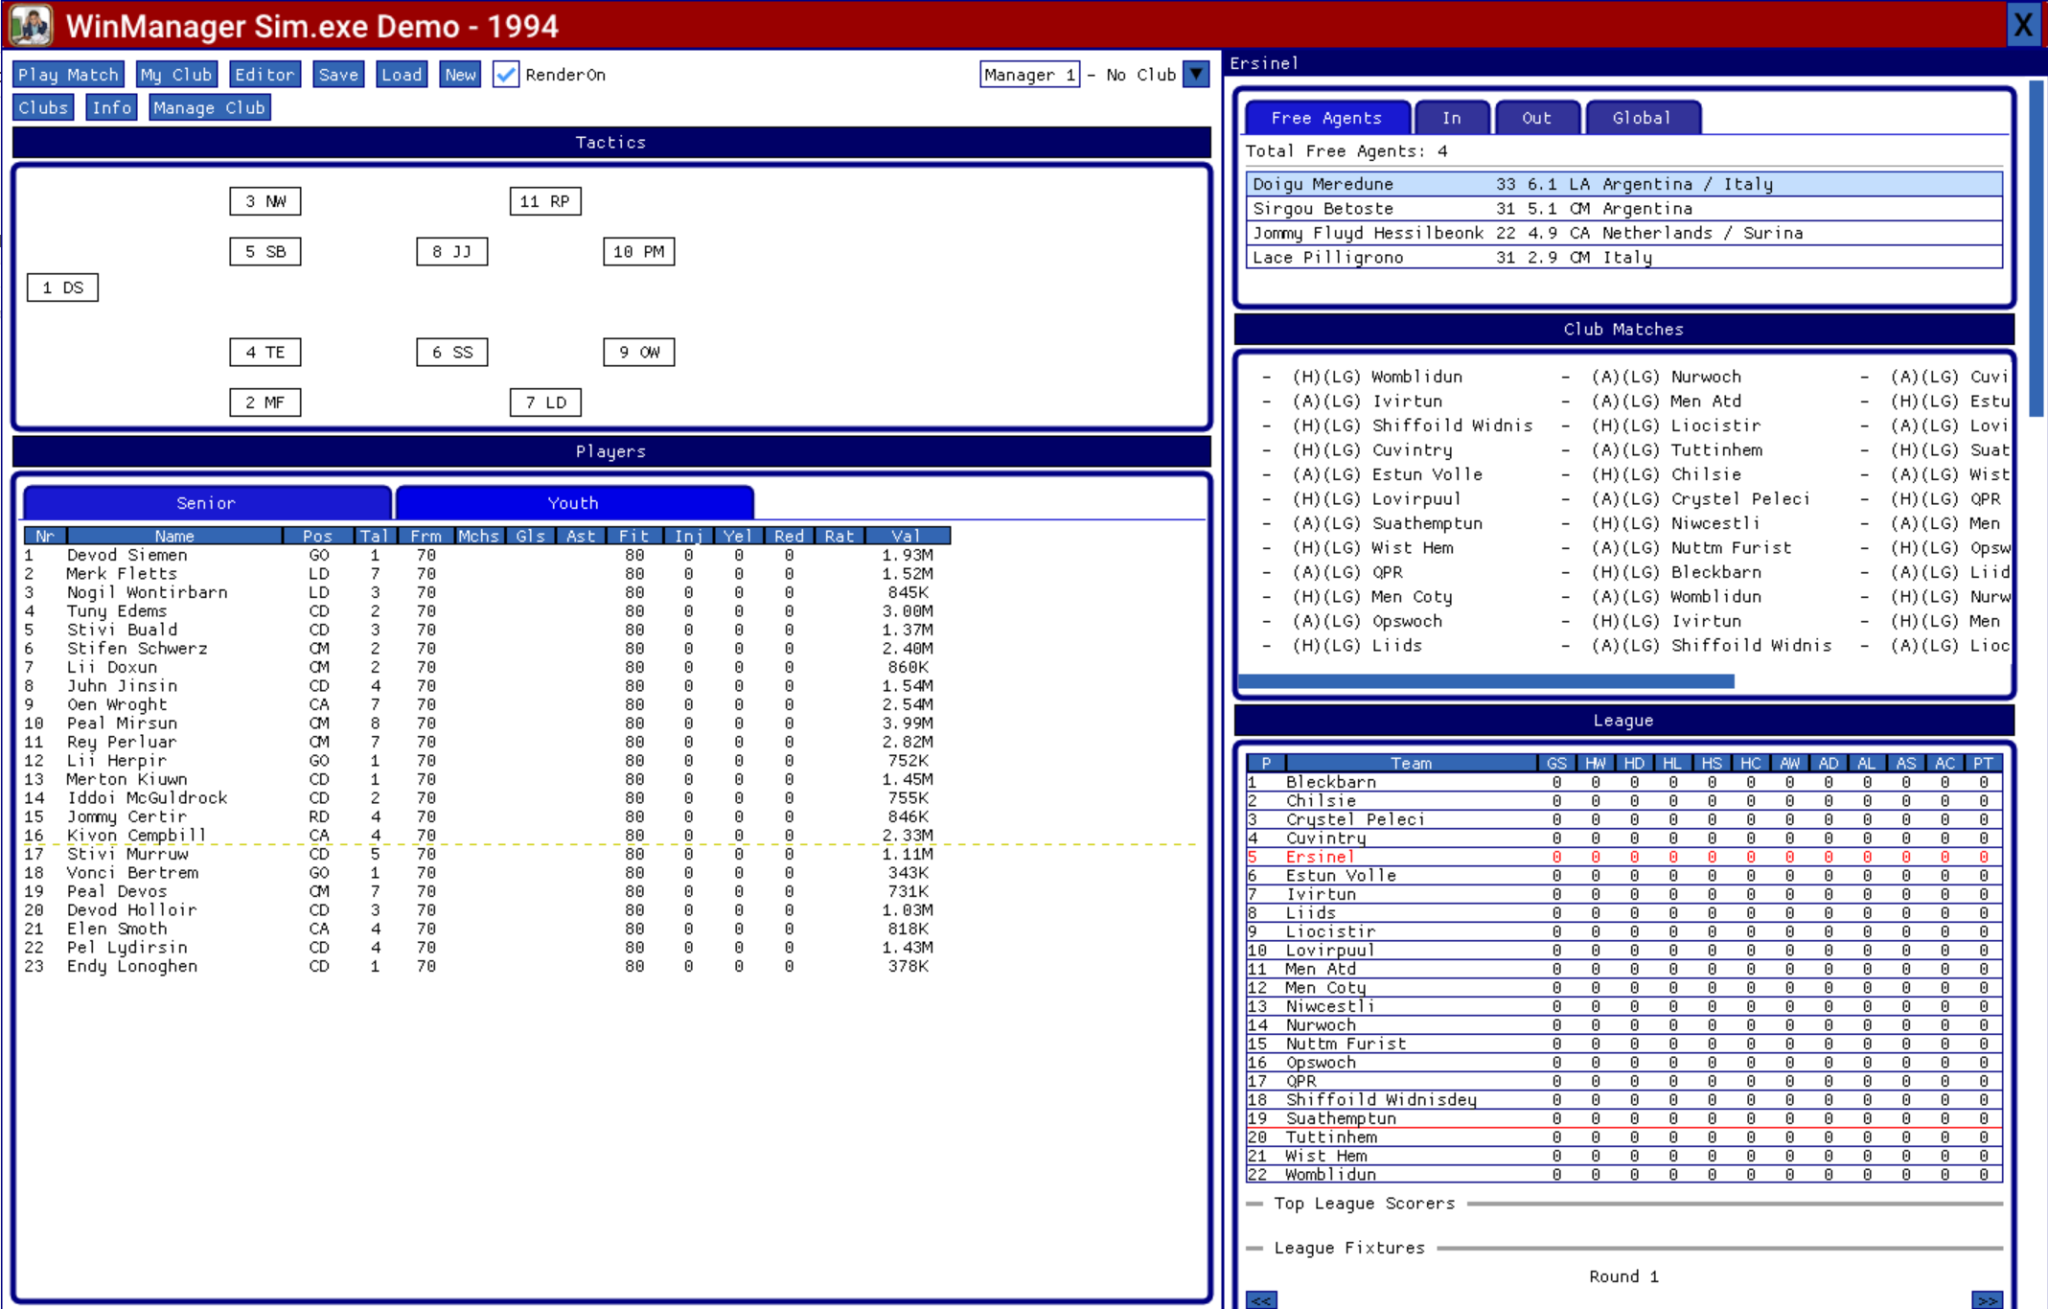Open the Global transfers tab

click(x=1641, y=118)
